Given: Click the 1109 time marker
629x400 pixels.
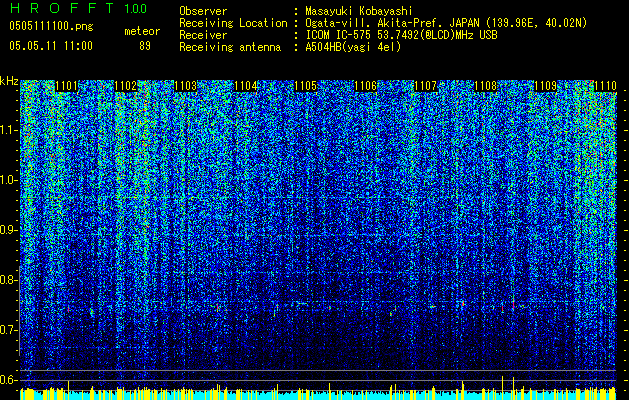Looking at the screenshot, I should coord(546,86).
